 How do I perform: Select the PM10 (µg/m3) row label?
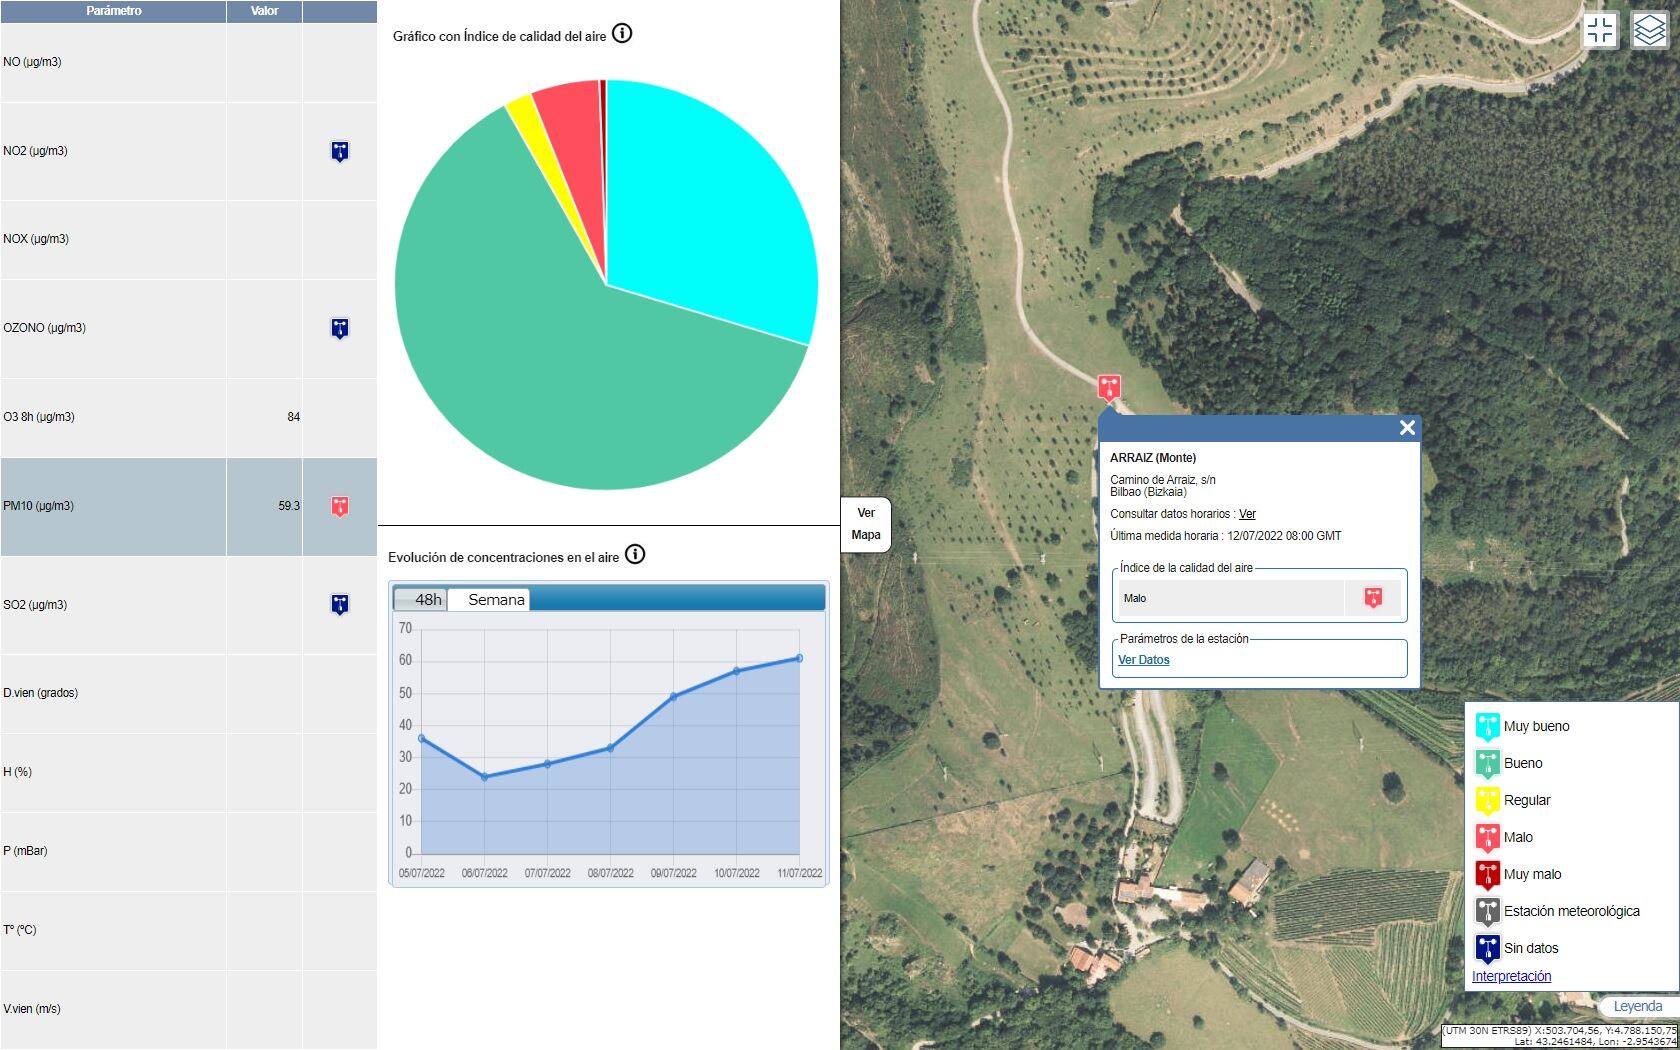(x=38, y=506)
